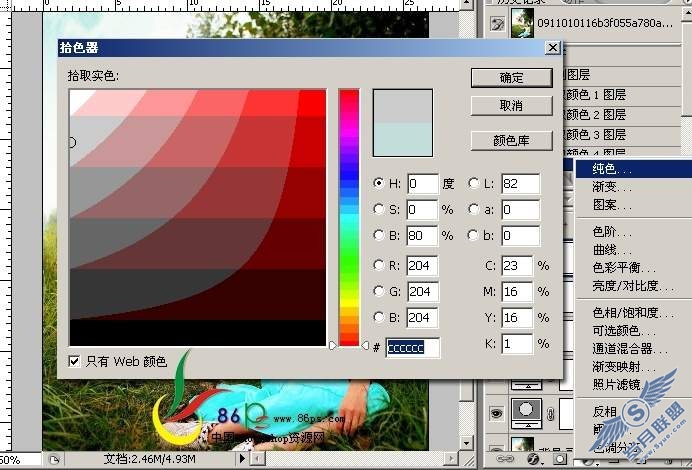Select the L lightness radio button
Screen dimensions: 692x470
474,183
